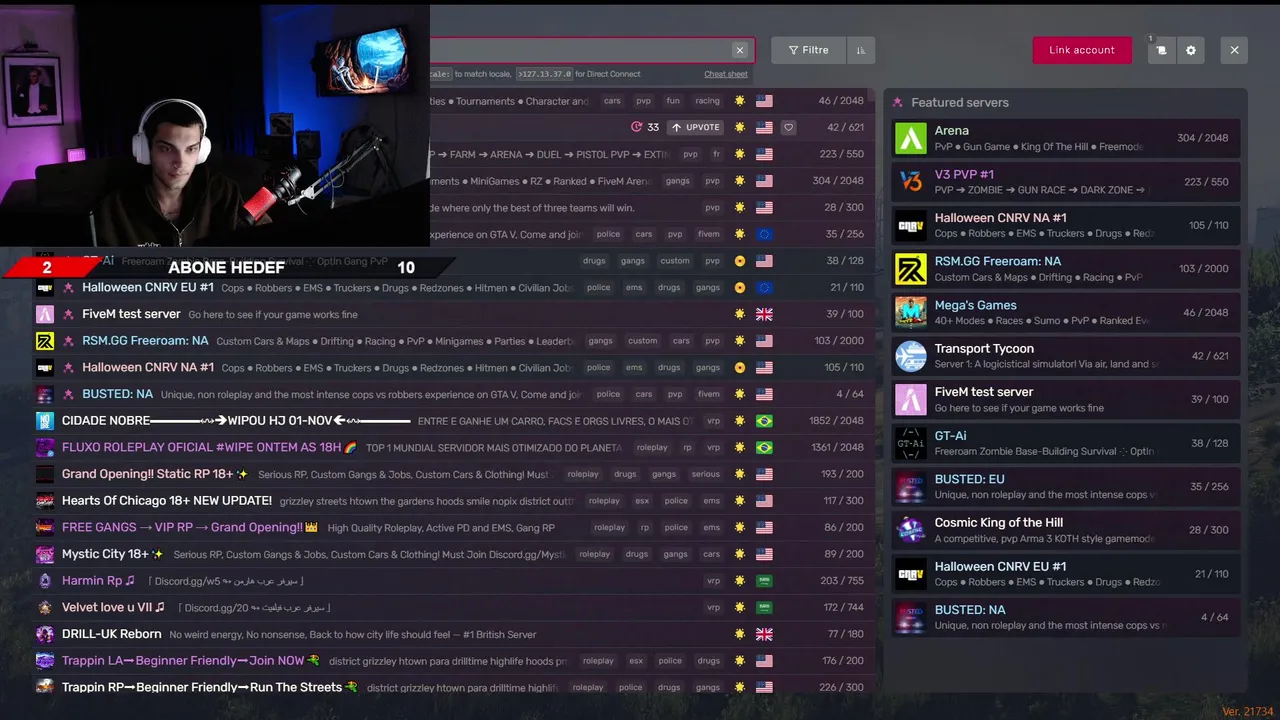
Task: Favorite the server with 42 / 621 players
Action: [789, 127]
